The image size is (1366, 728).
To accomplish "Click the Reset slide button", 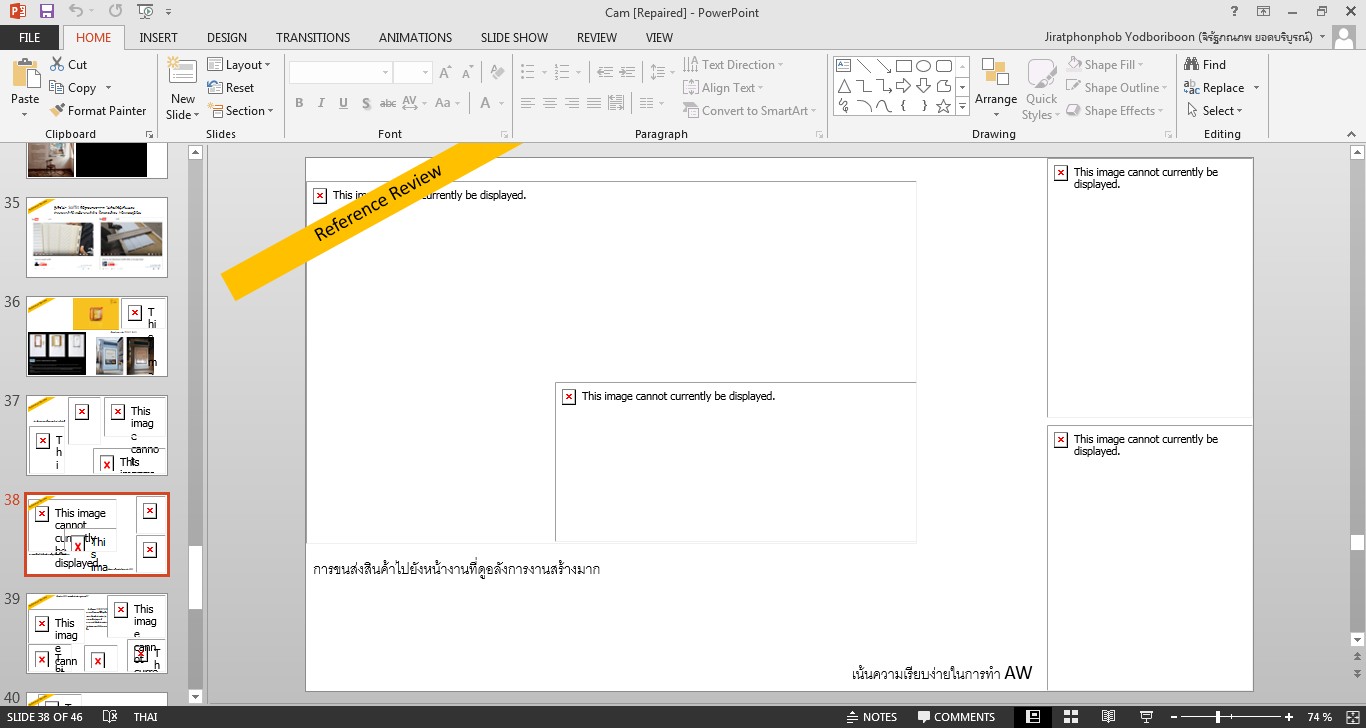I will [231, 87].
